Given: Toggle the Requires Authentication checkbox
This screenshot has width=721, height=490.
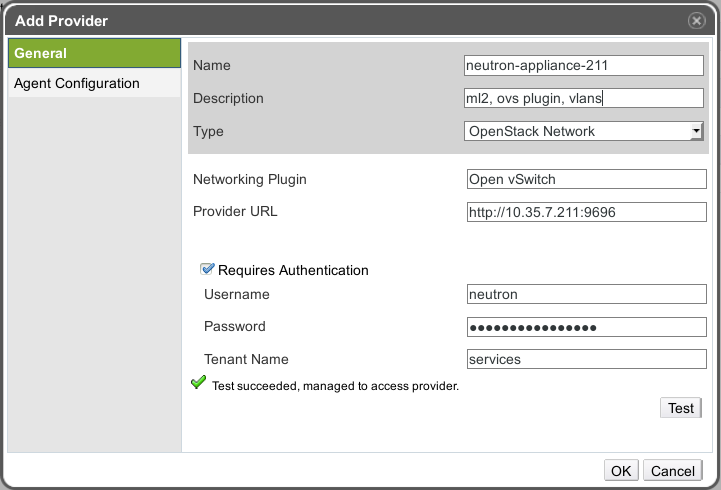Looking at the screenshot, I should pyautogui.click(x=208, y=269).
